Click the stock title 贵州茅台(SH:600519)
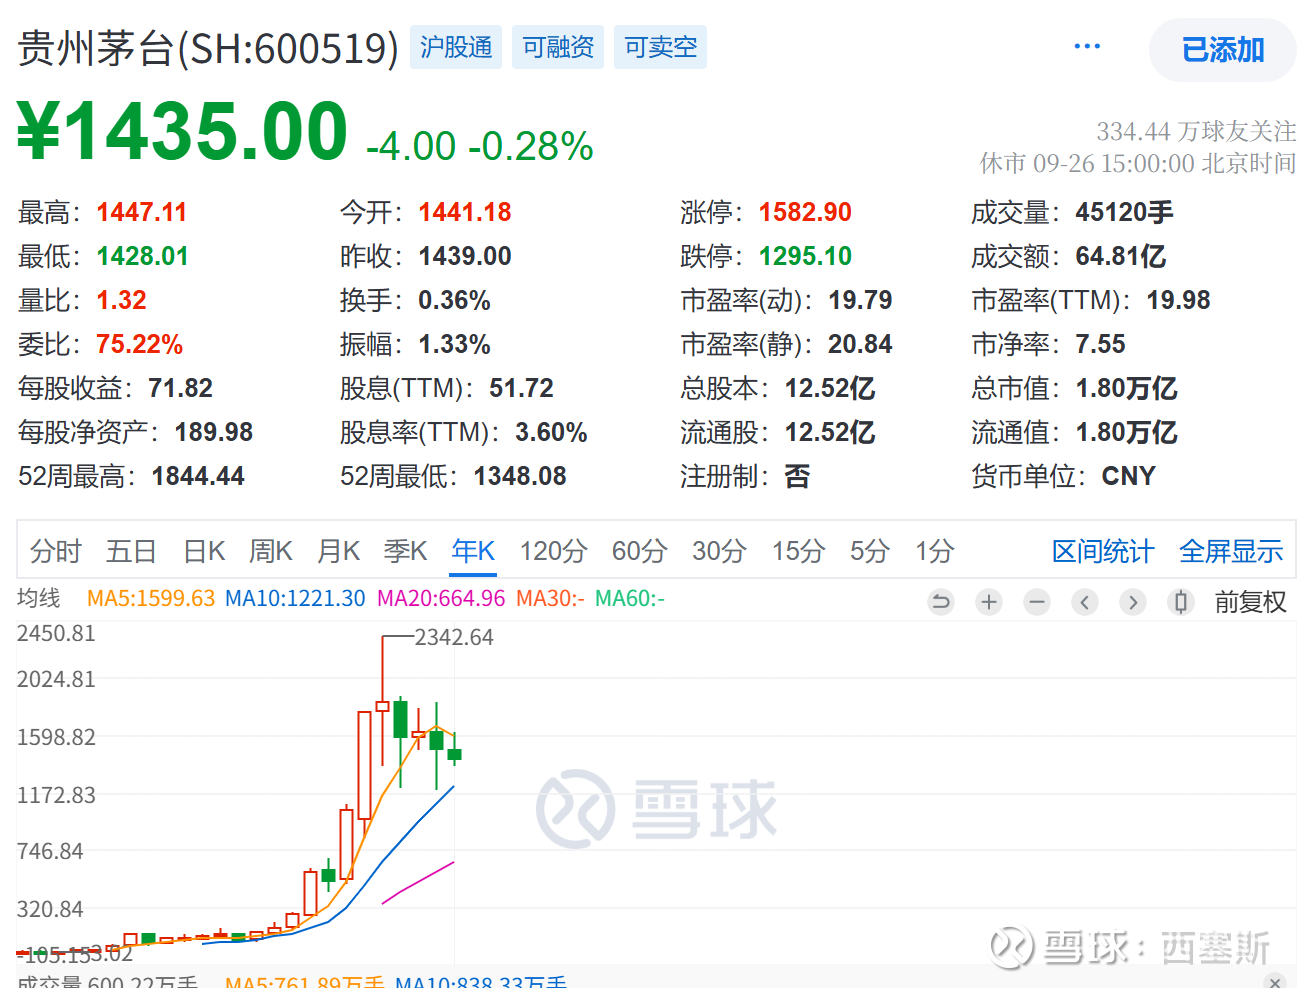This screenshot has height=988, width=1308. pos(208,48)
